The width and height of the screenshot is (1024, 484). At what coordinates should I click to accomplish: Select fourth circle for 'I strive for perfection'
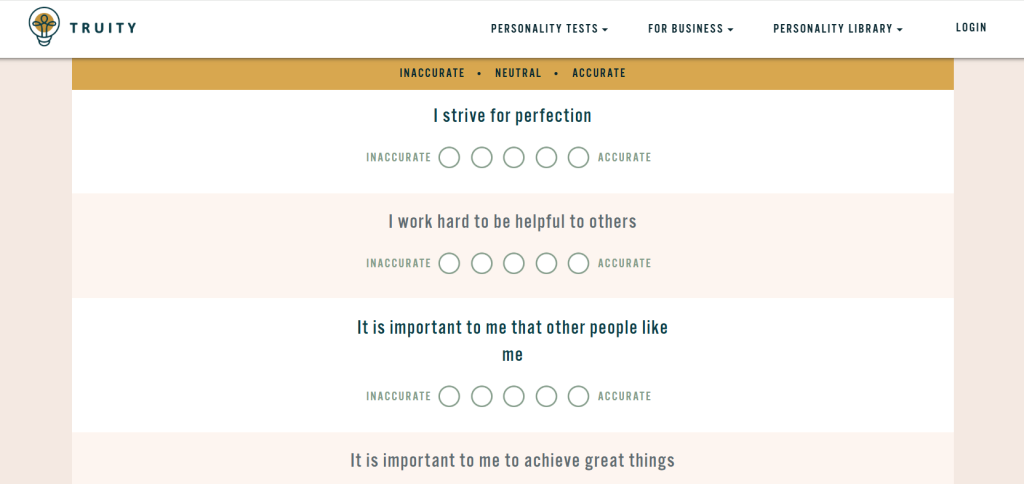pyautogui.click(x=546, y=158)
